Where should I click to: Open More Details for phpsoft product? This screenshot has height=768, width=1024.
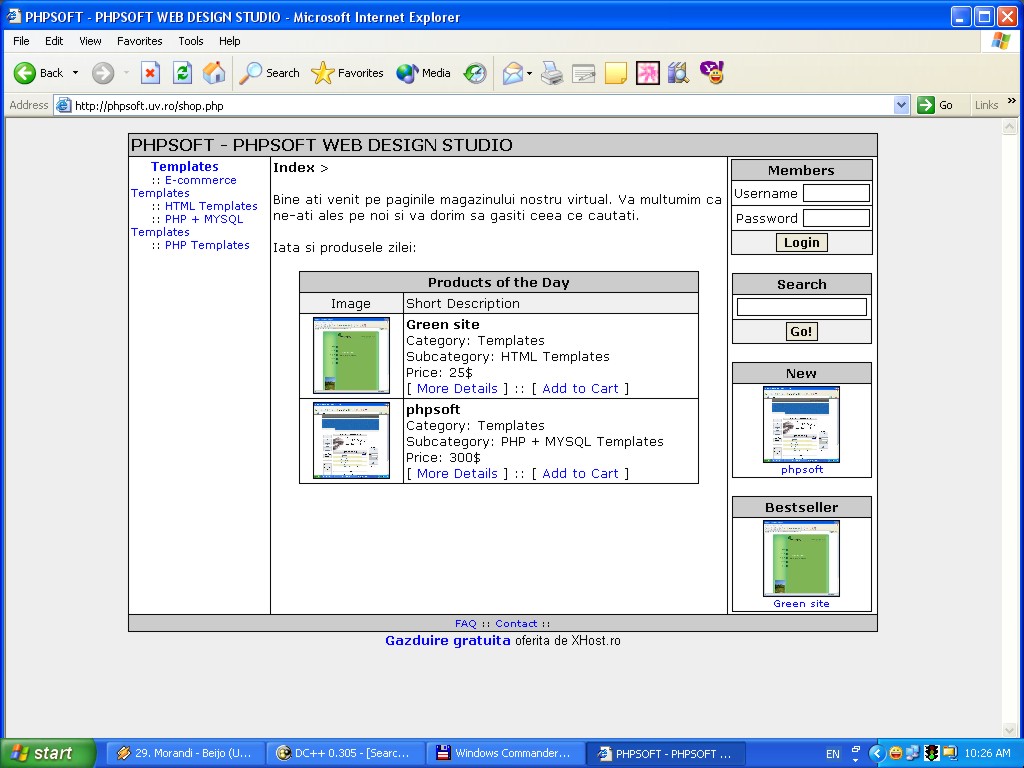click(457, 474)
